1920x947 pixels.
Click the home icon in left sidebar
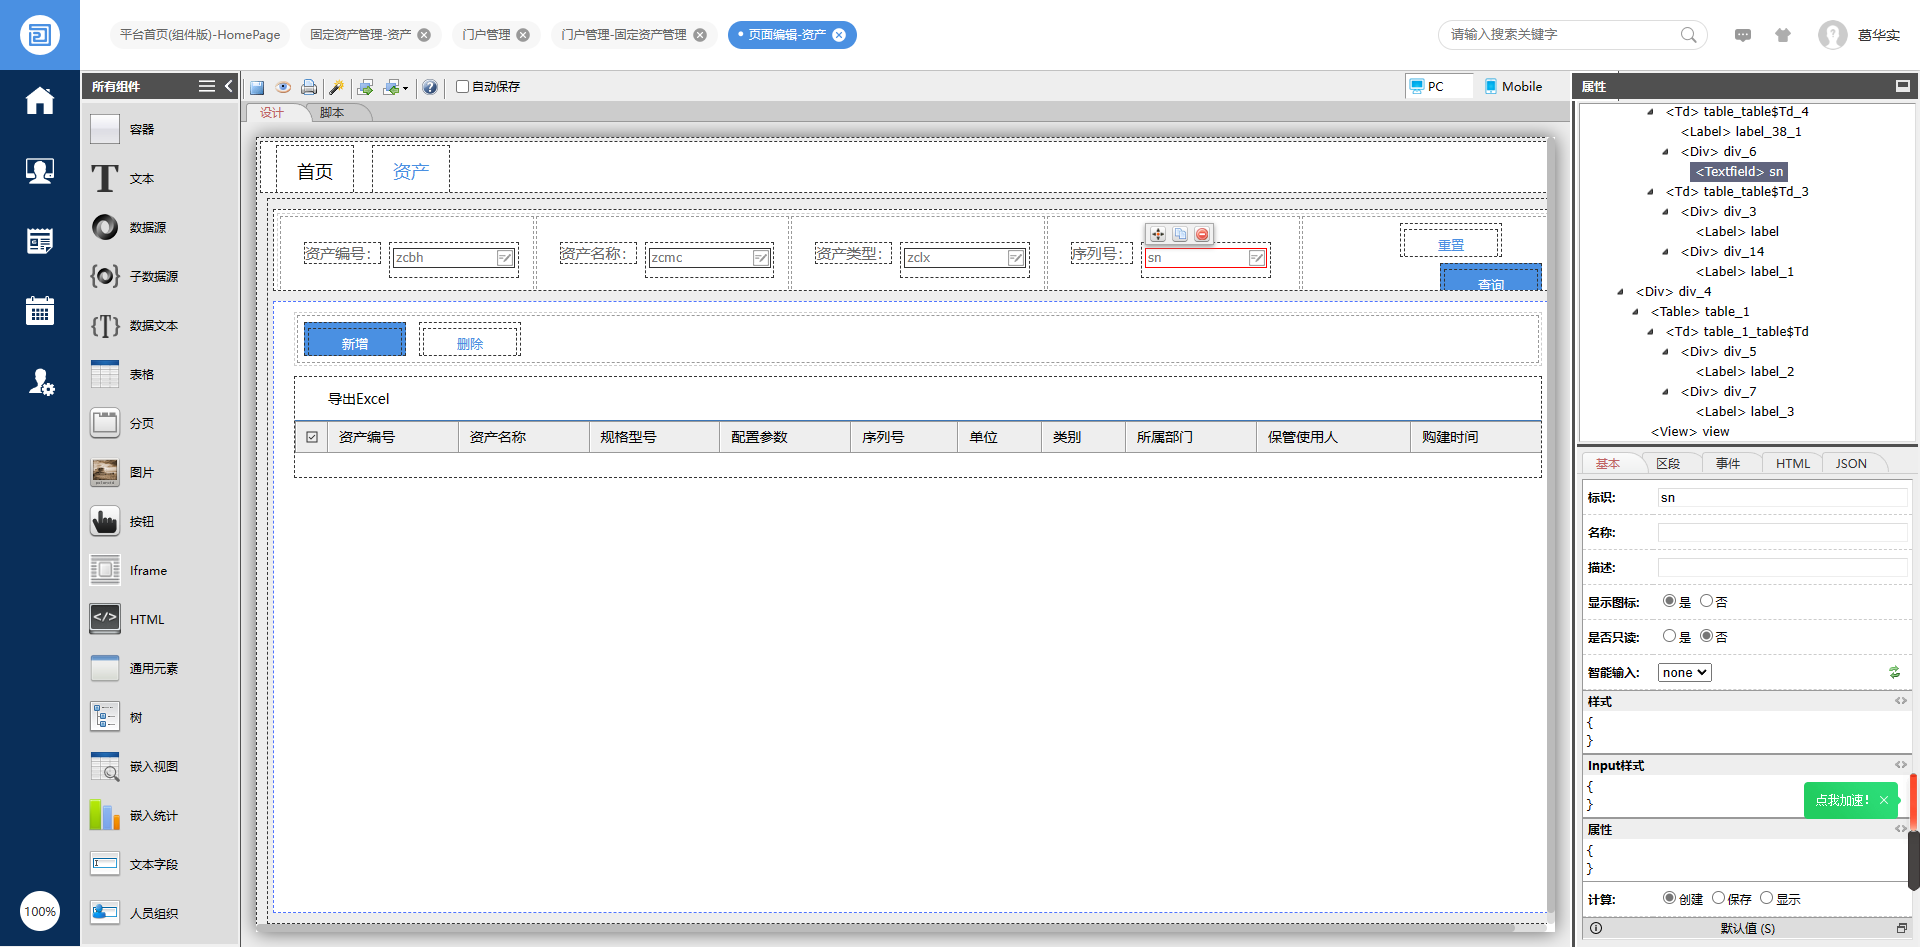tap(40, 101)
